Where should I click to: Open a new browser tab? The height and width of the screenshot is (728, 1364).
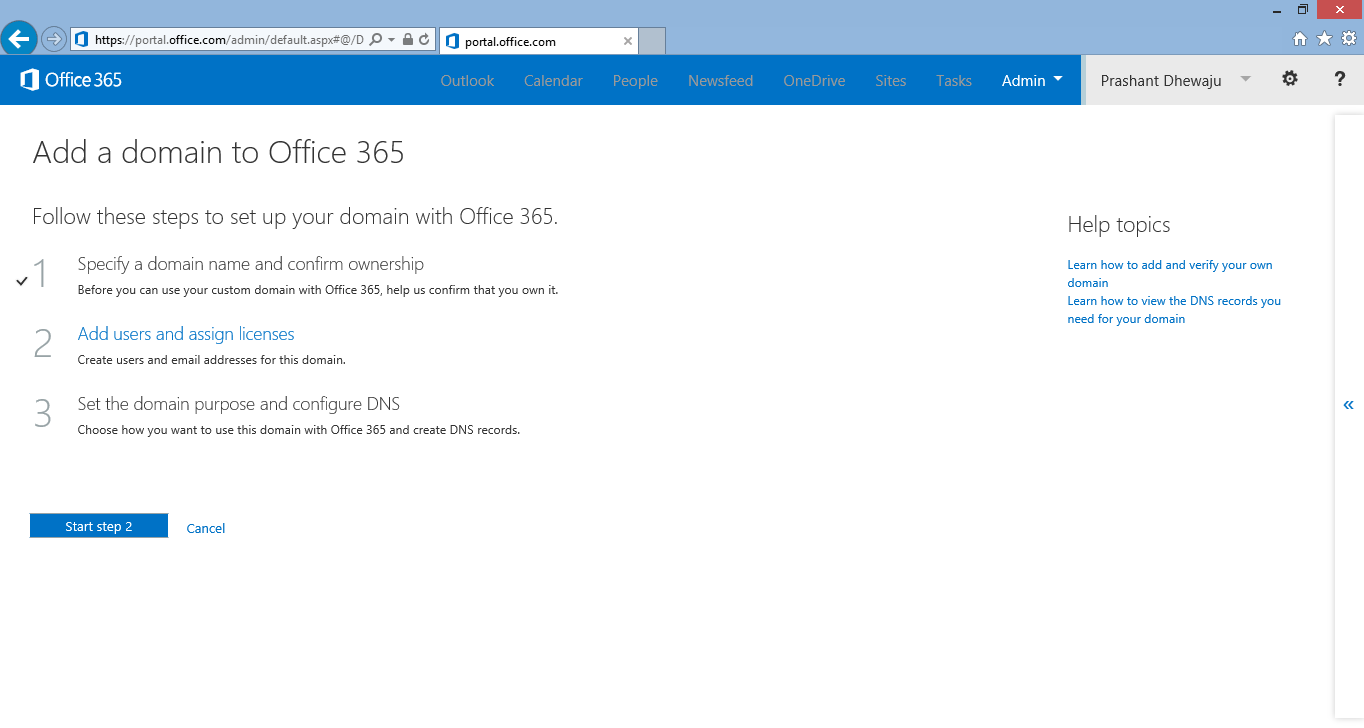click(x=652, y=41)
